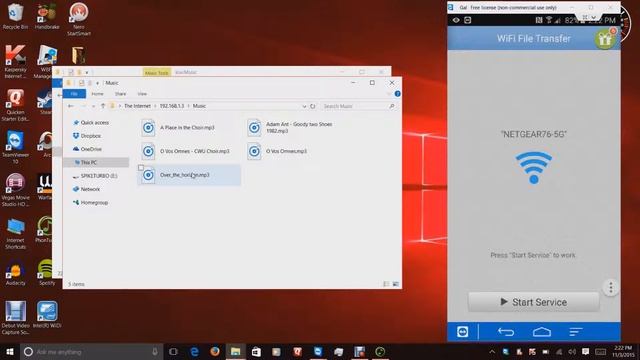Click the Cortana Ask me anything box
Image resolution: width=640 pixels, height=360 pixels.
tap(92, 351)
